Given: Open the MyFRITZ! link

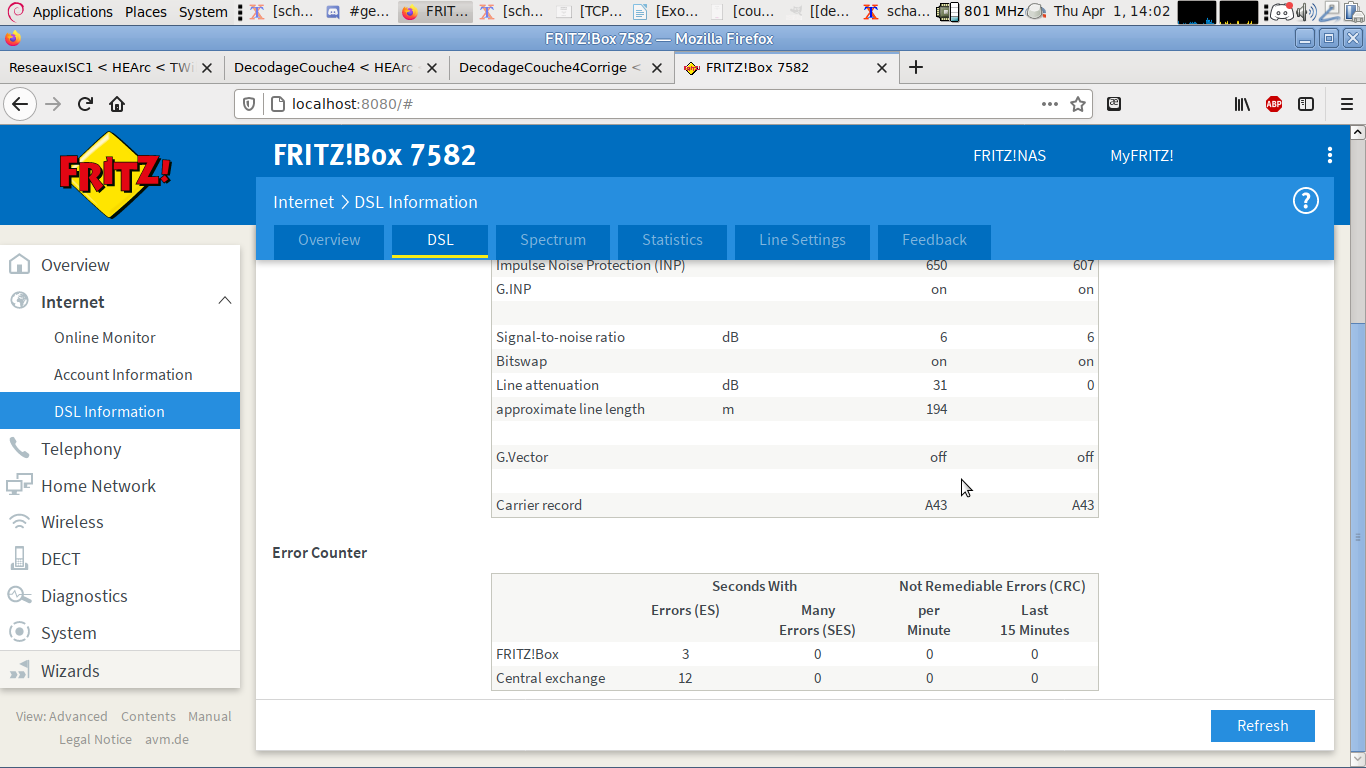Looking at the screenshot, I should (1141, 156).
